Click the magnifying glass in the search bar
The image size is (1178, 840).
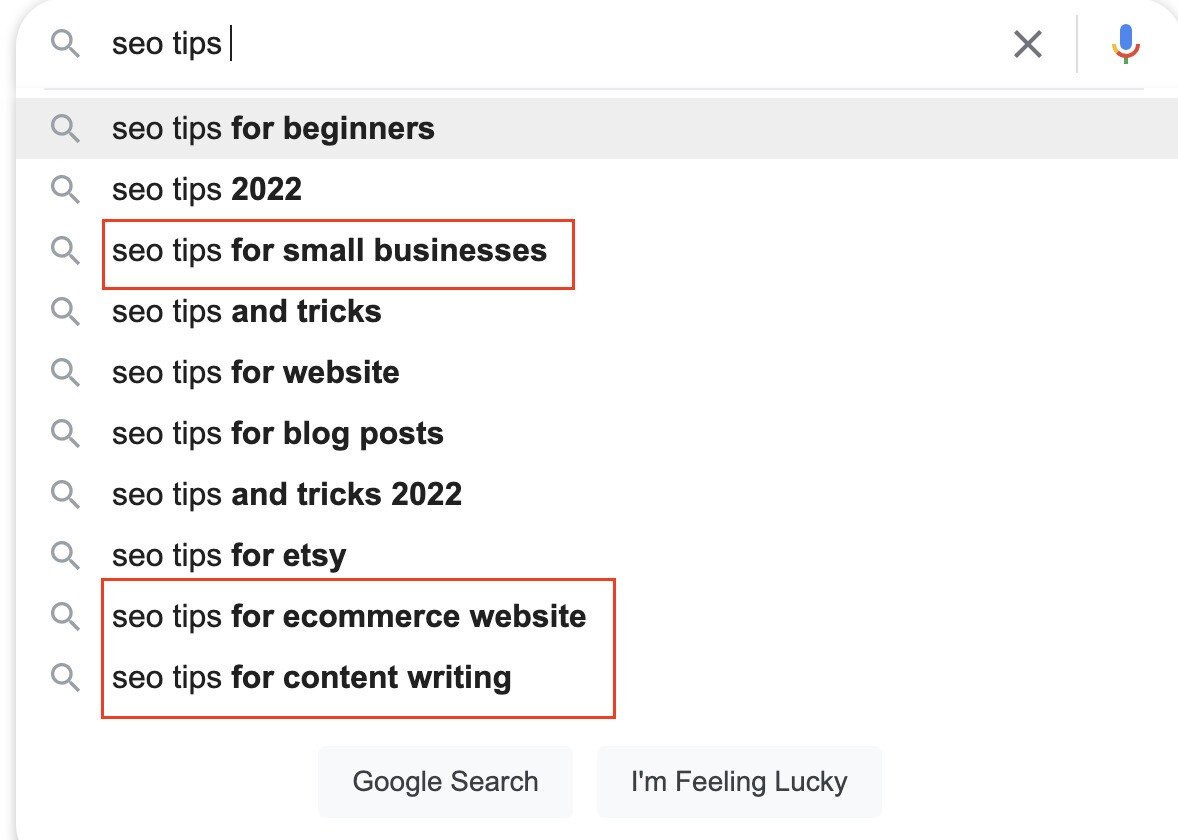66,44
